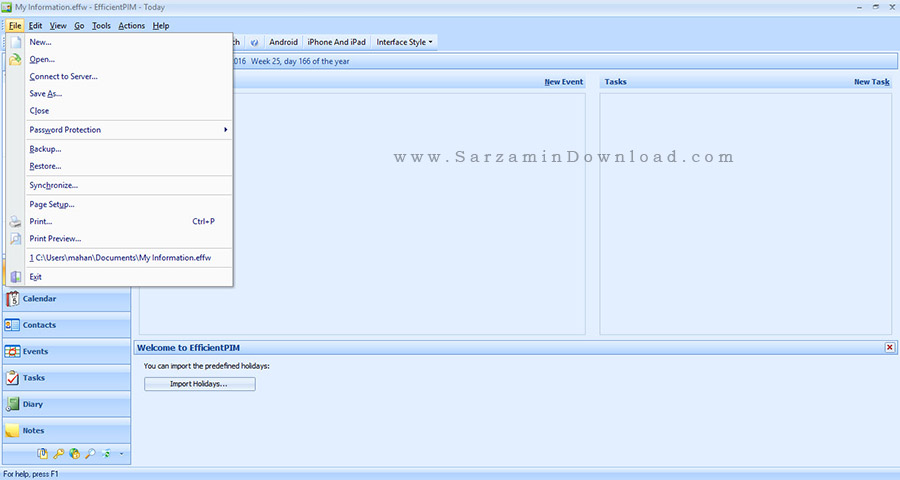Click the Events icon in sidebar
The width and height of the screenshot is (900, 480).
point(12,351)
